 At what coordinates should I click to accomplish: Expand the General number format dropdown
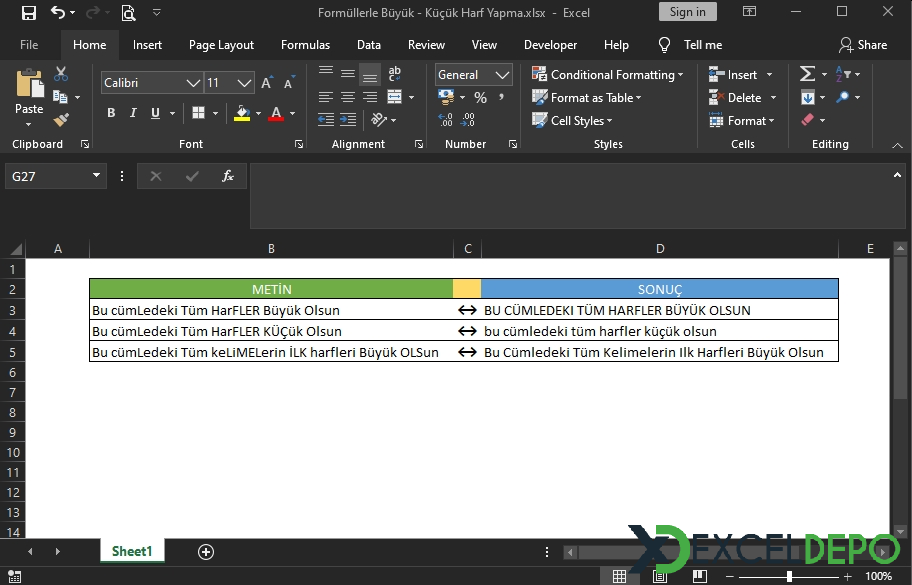pyautogui.click(x=503, y=75)
